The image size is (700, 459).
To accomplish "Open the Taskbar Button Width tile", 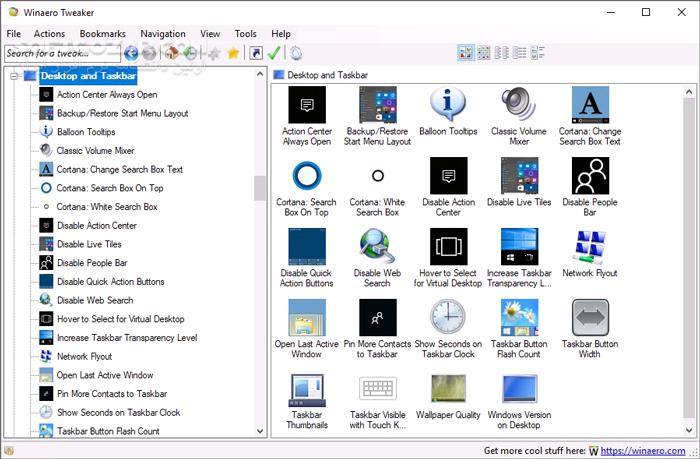I will tap(590, 329).
